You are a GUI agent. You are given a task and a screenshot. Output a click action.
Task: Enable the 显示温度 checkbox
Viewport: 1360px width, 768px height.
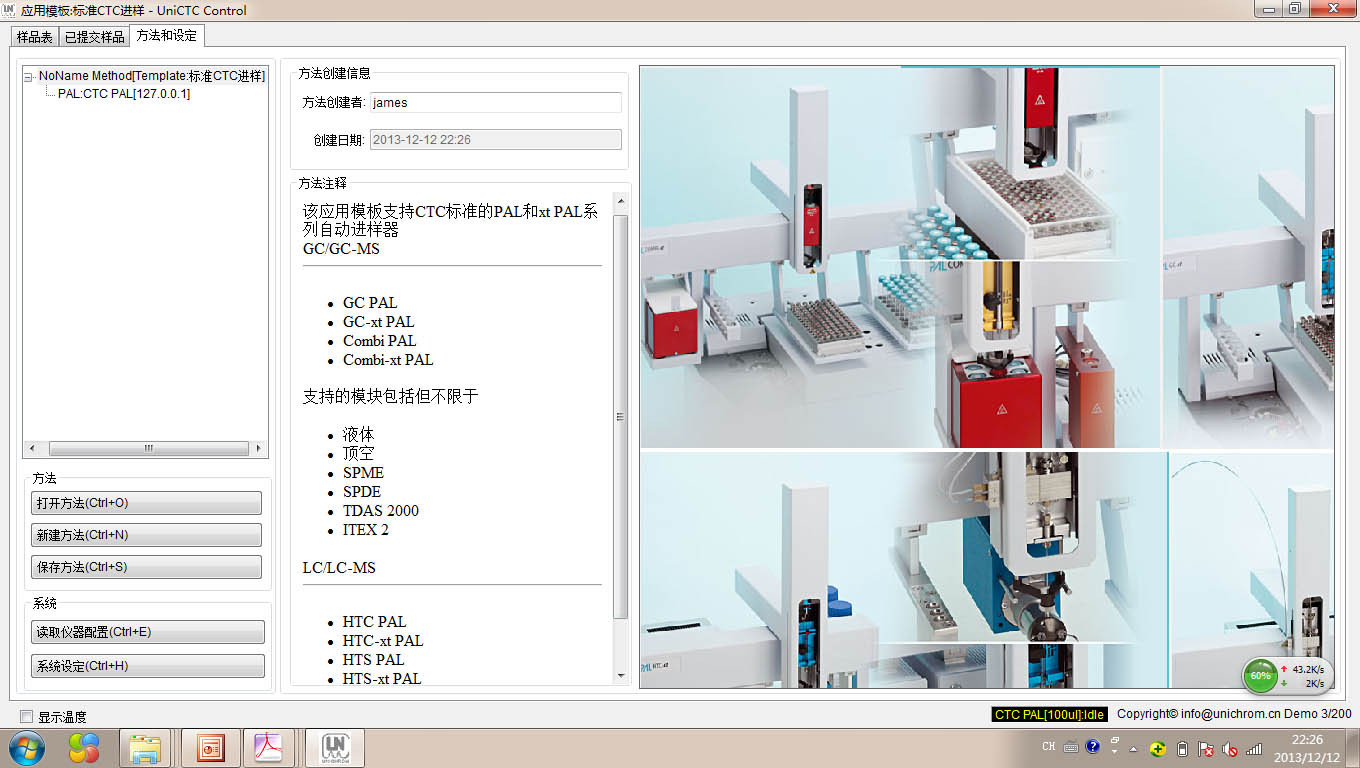27,716
